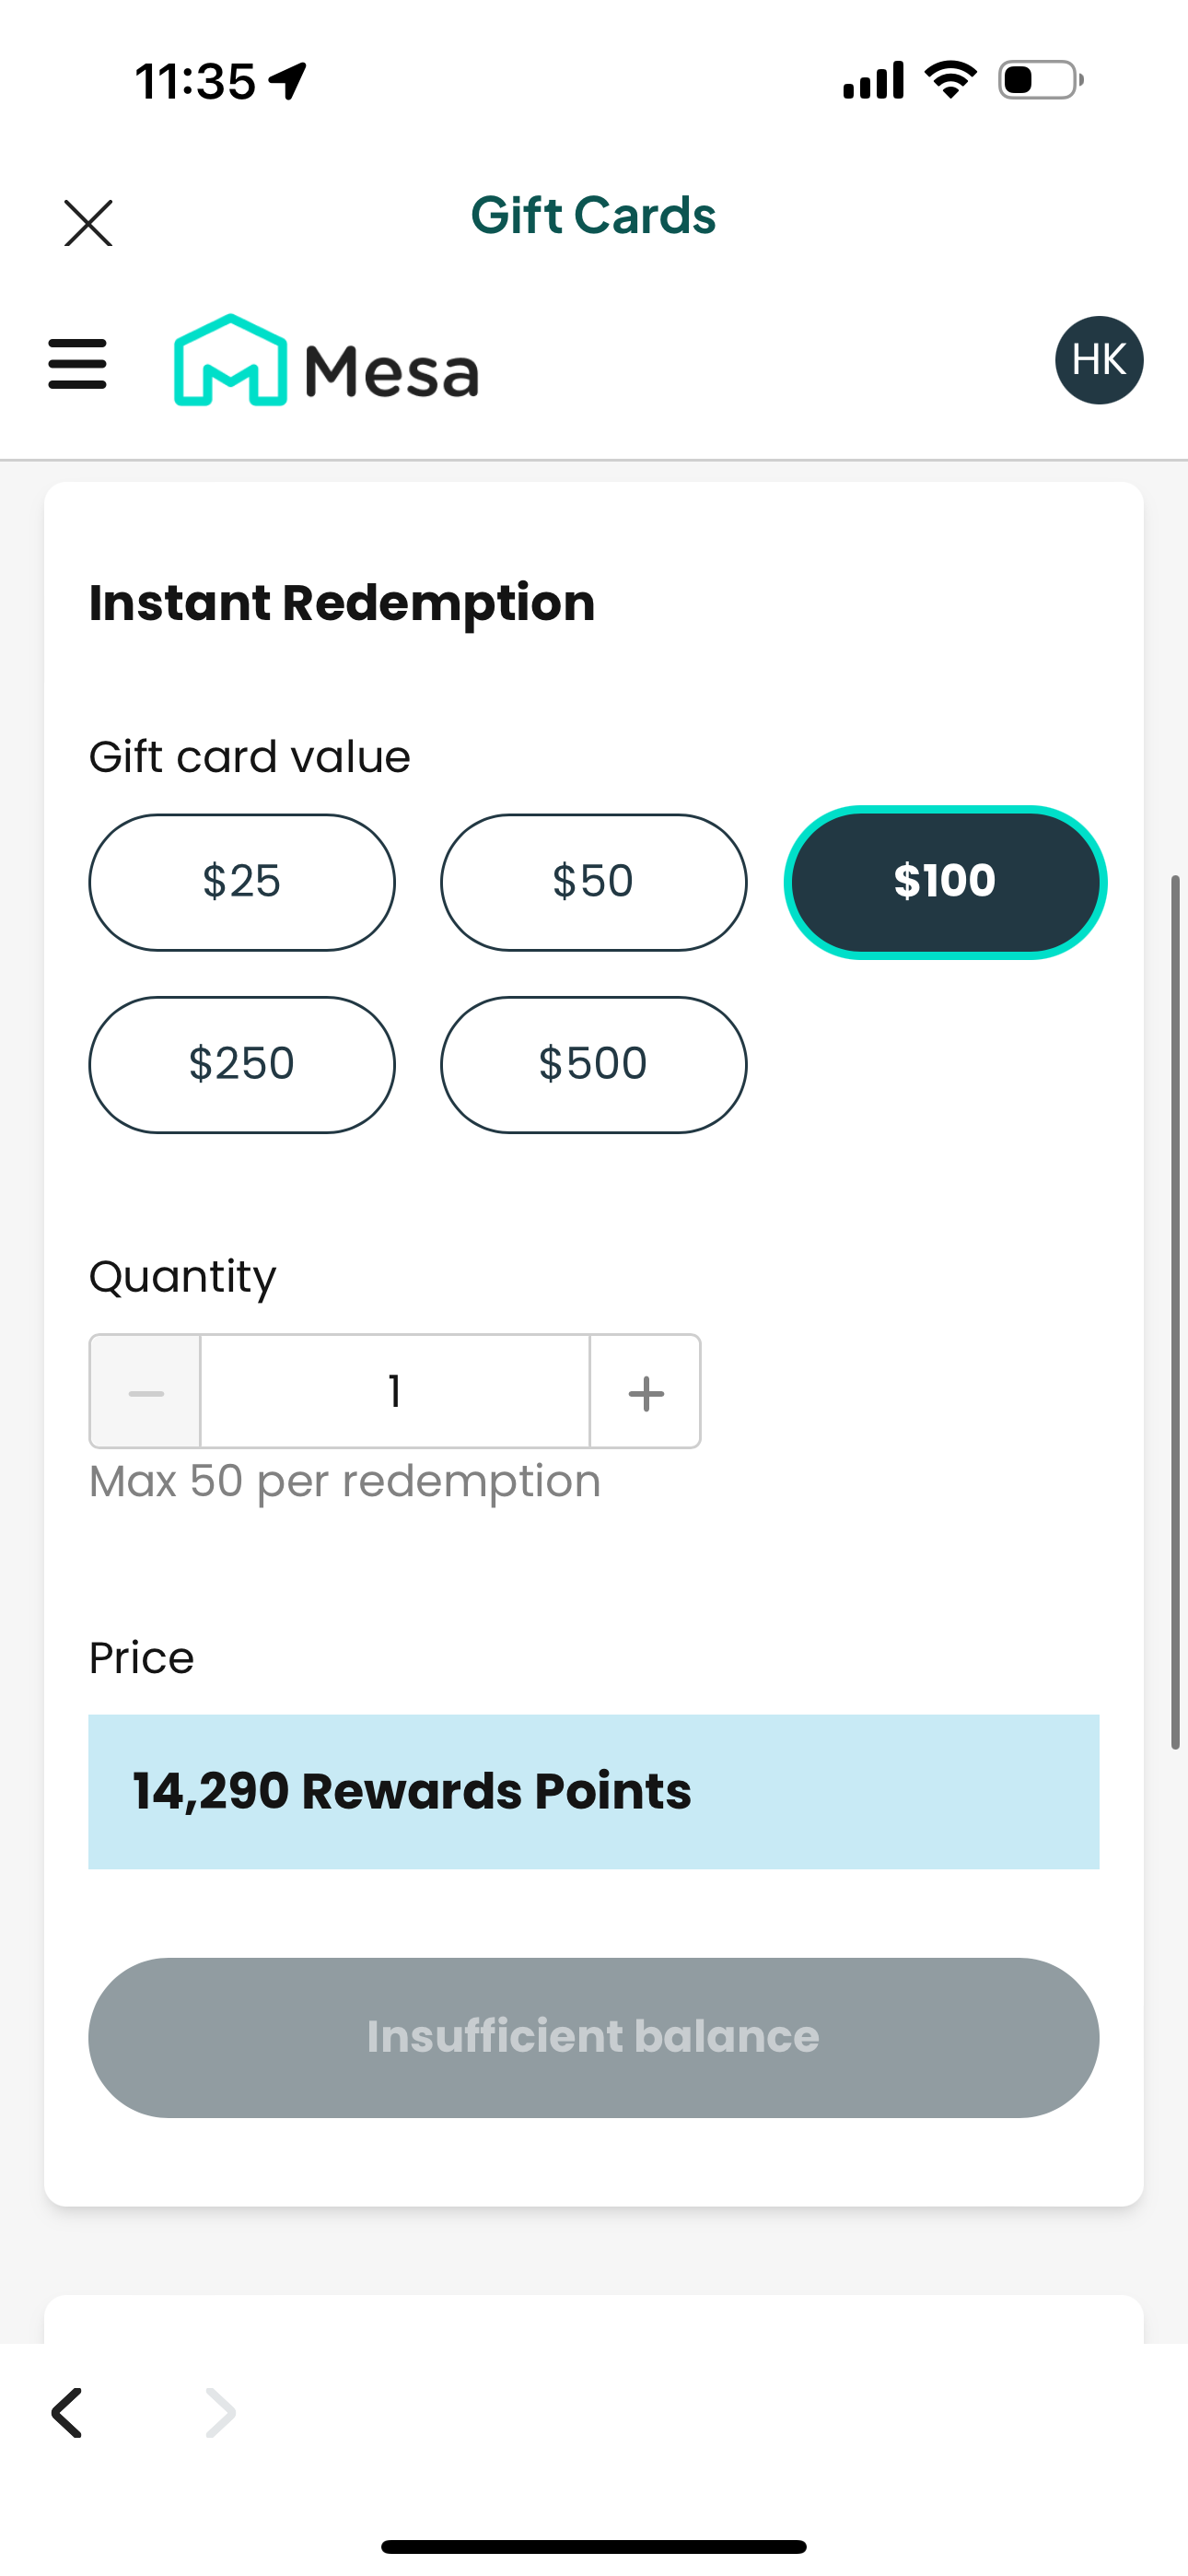Tap the Gift Cards page title
Image resolution: width=1188 pixels, height=2576 pixels.
click(593, 216)
